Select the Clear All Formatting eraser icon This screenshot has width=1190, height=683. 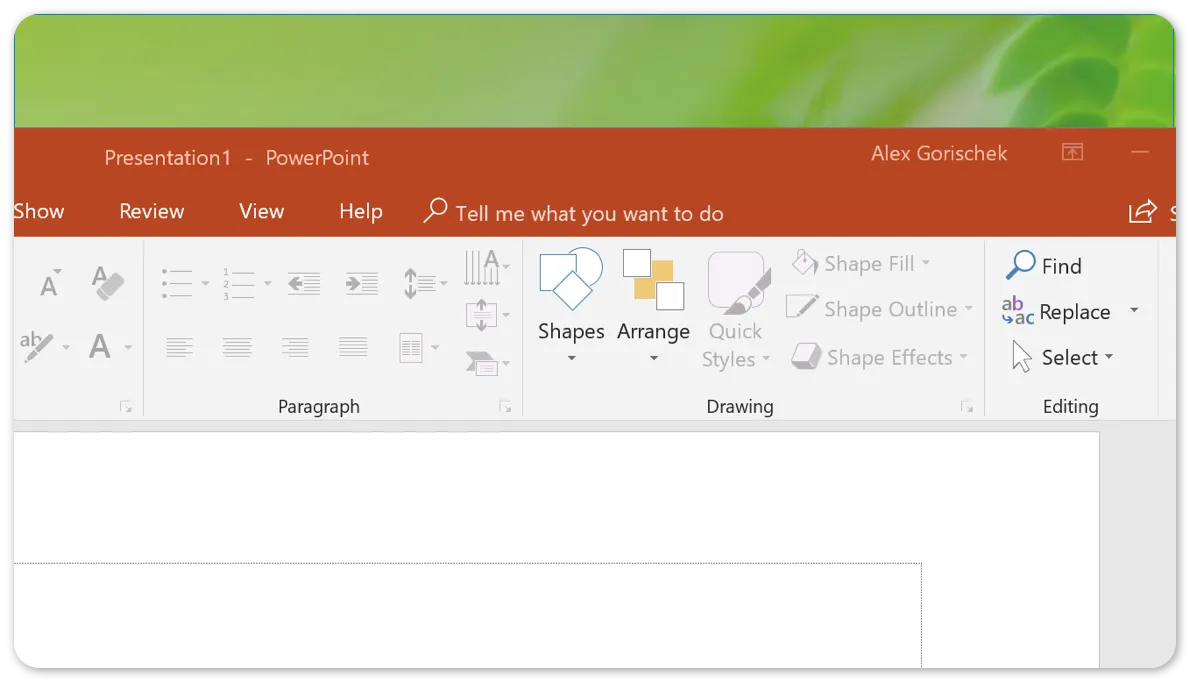point(107,283)
